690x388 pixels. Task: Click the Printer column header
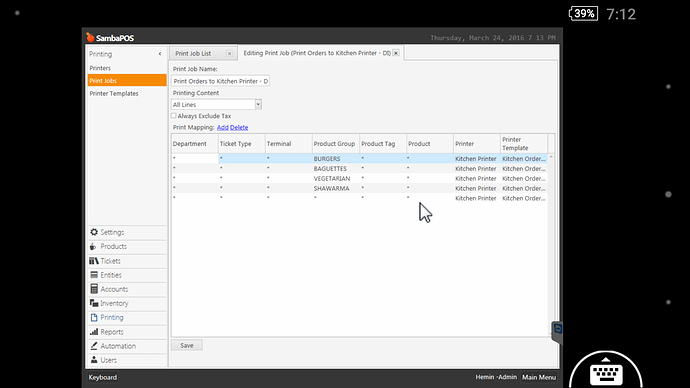[x=477, y=144]
